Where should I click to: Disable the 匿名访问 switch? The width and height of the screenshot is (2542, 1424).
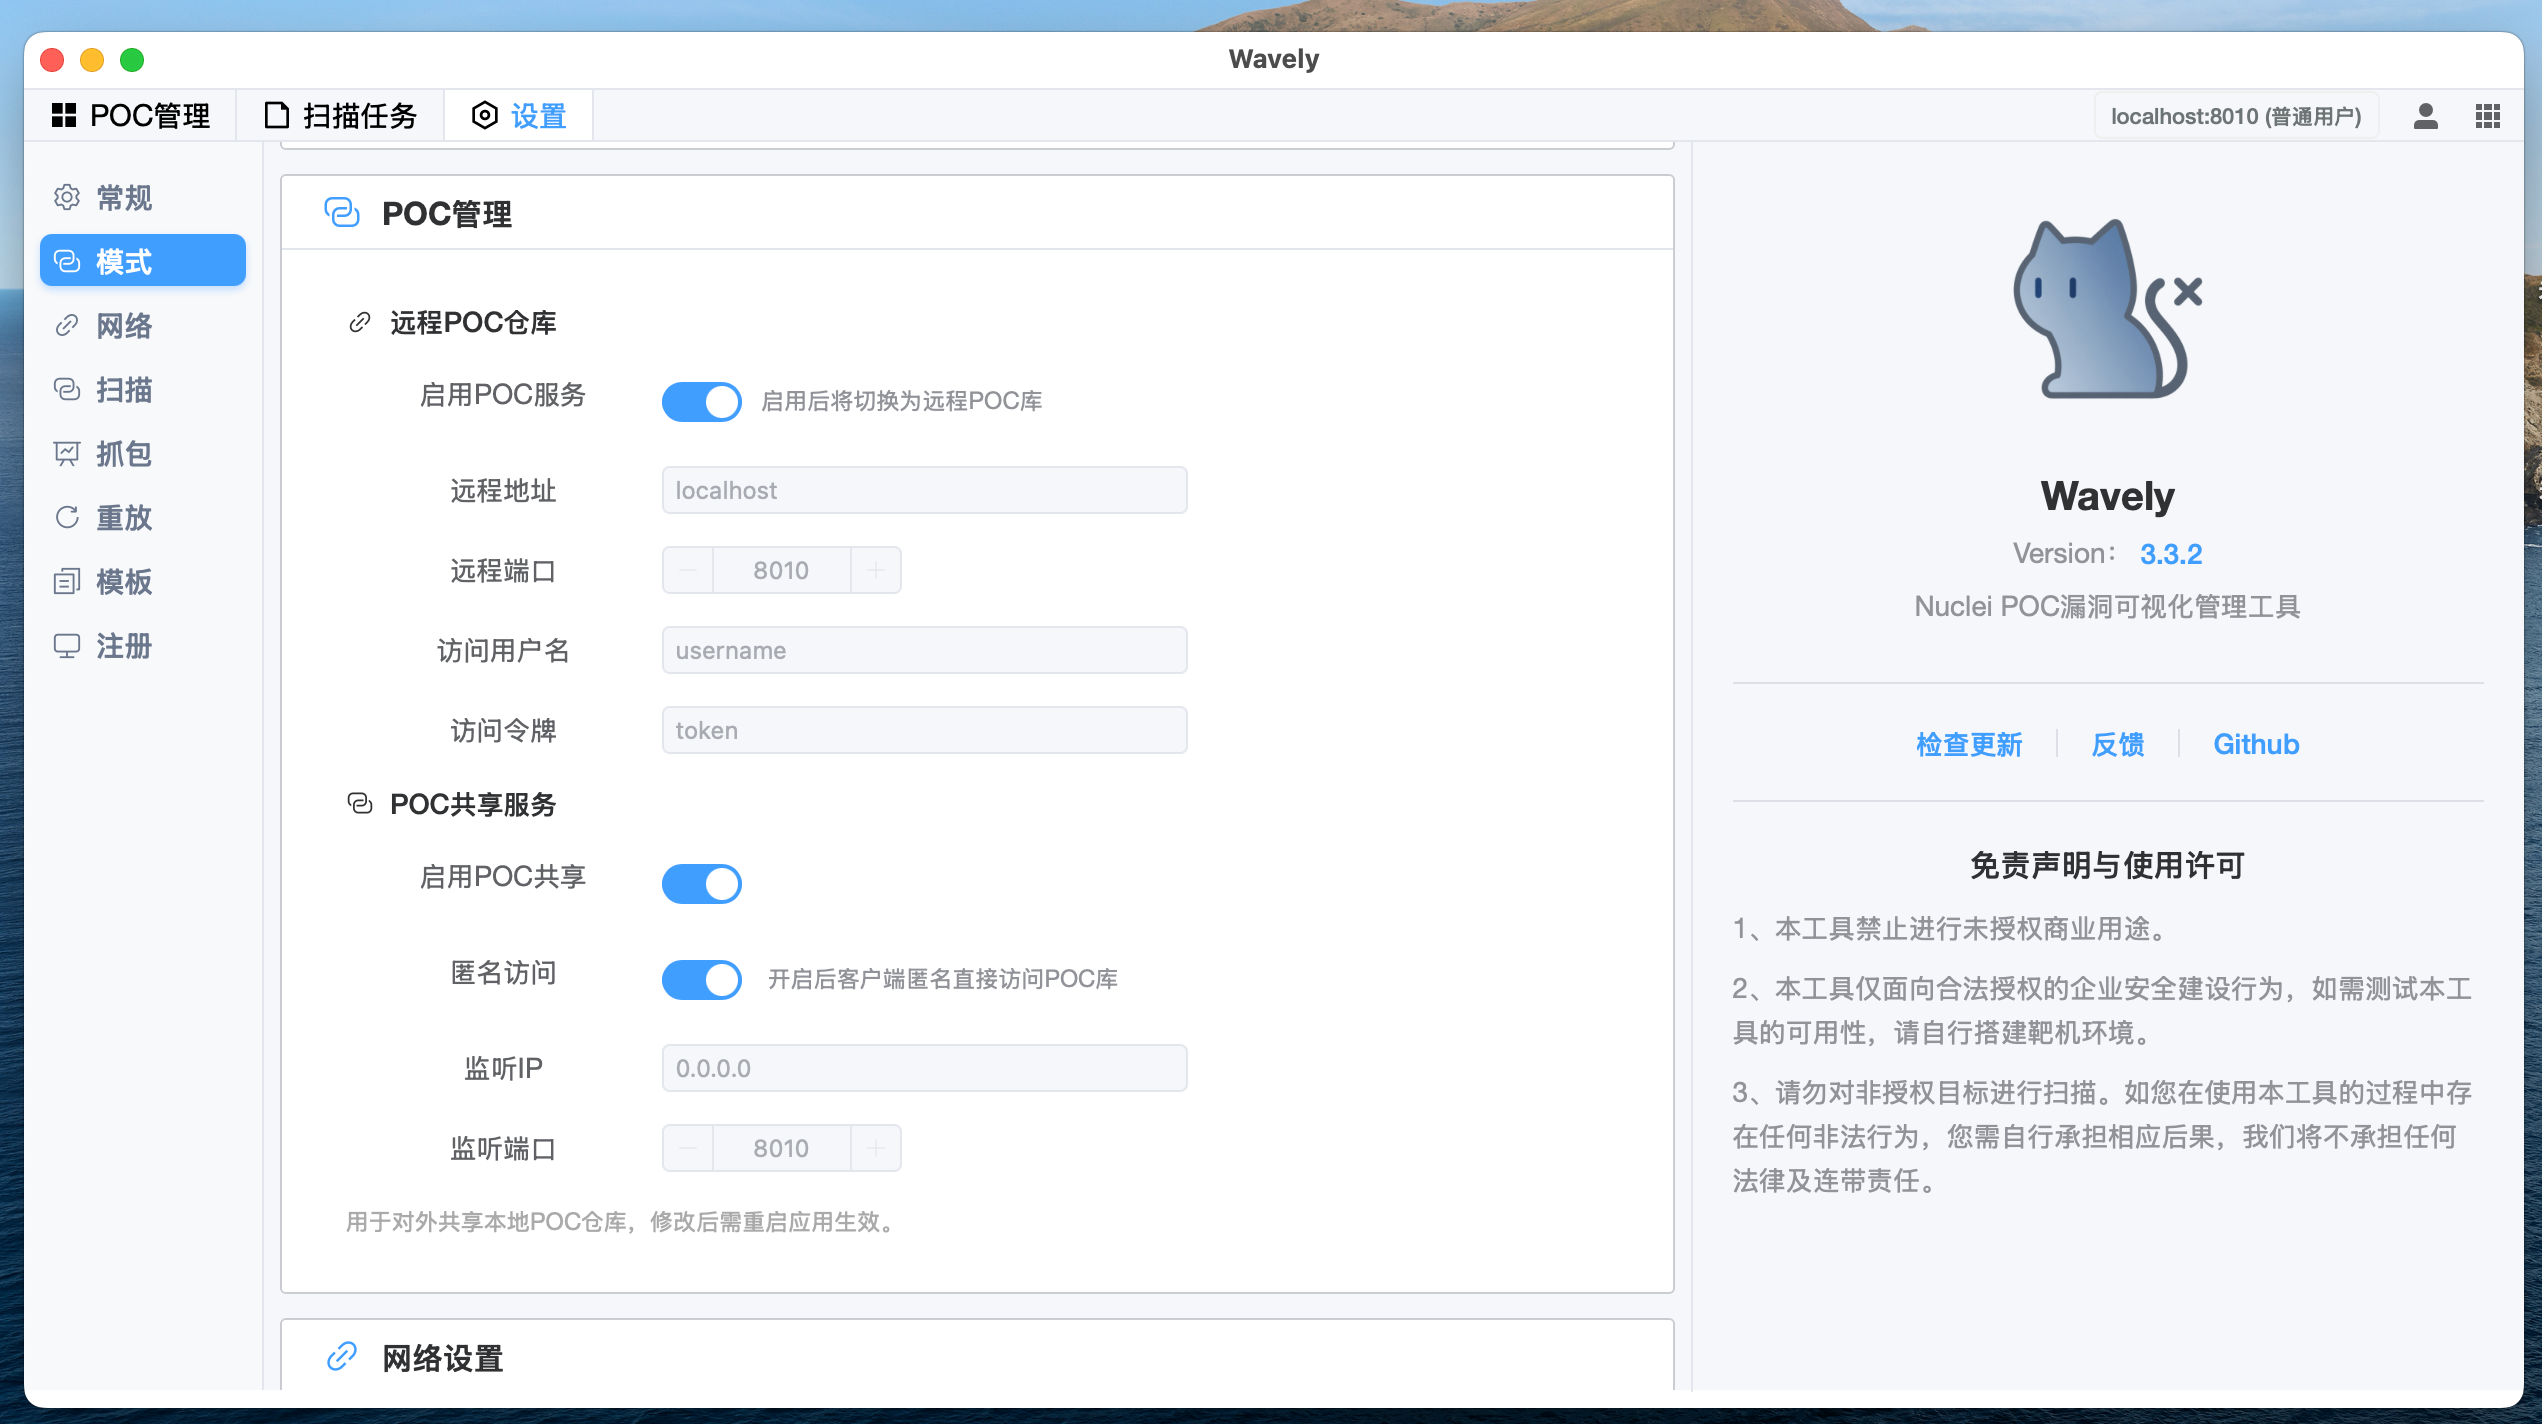pos(701,979)
